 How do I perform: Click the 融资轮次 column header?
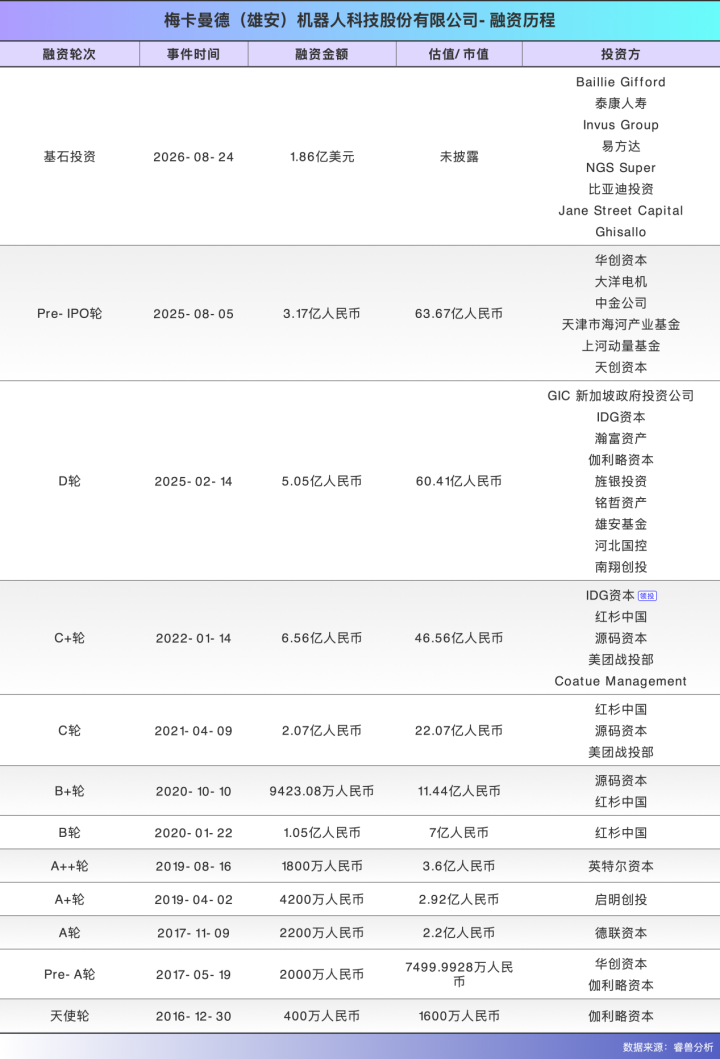[70, 54]
